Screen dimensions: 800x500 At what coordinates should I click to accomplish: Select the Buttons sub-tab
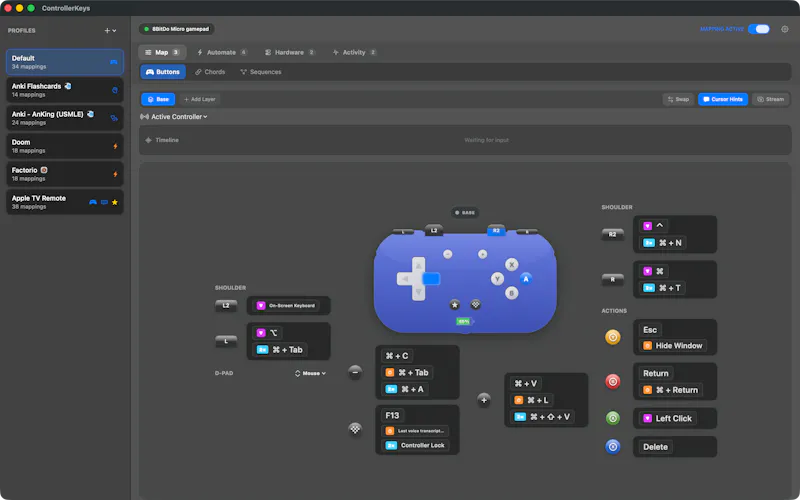click(x=163, y=72)
